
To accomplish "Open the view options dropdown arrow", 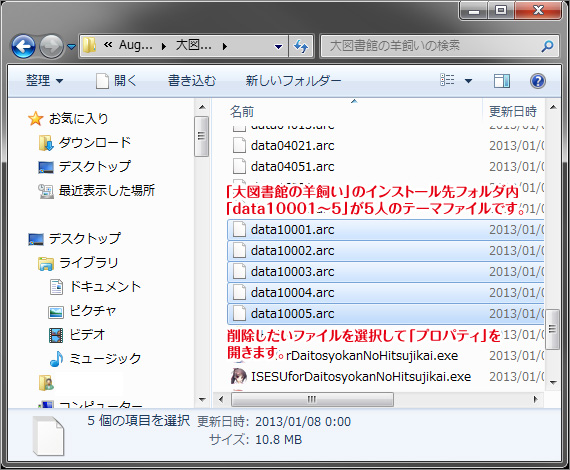I will coord(469,81).
